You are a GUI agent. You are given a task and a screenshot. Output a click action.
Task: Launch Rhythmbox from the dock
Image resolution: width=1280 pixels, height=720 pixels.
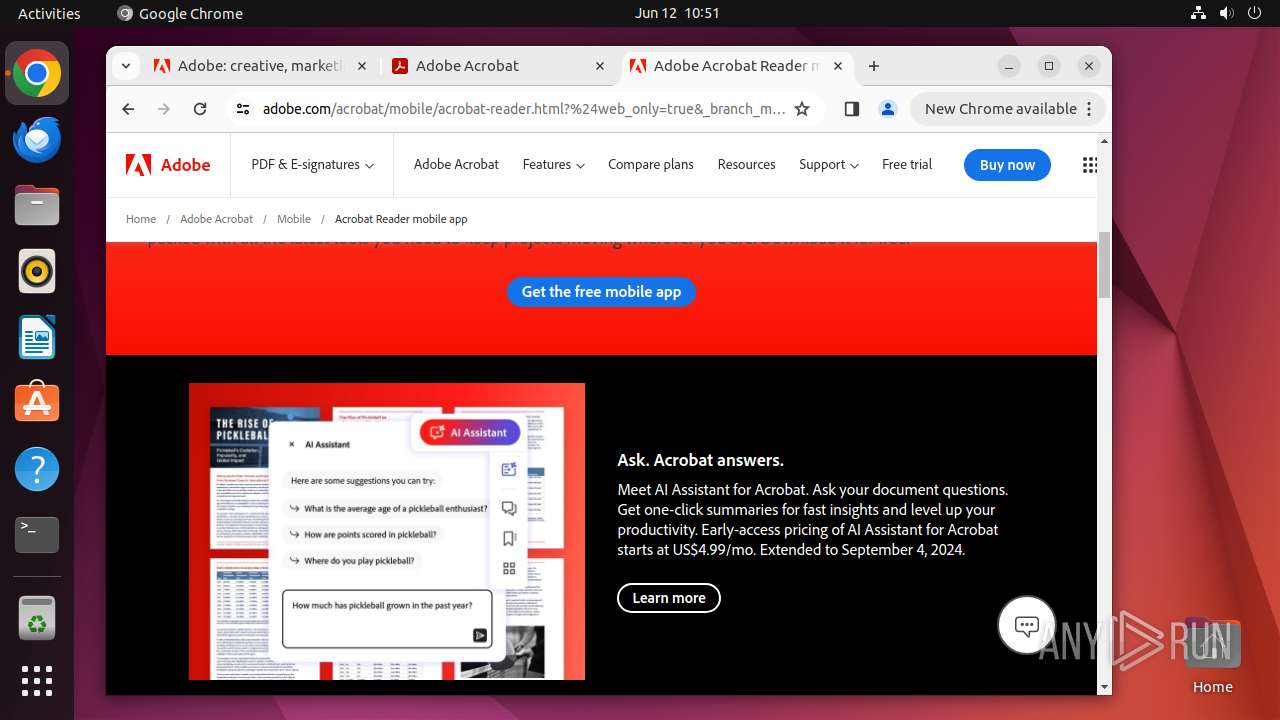37,271
